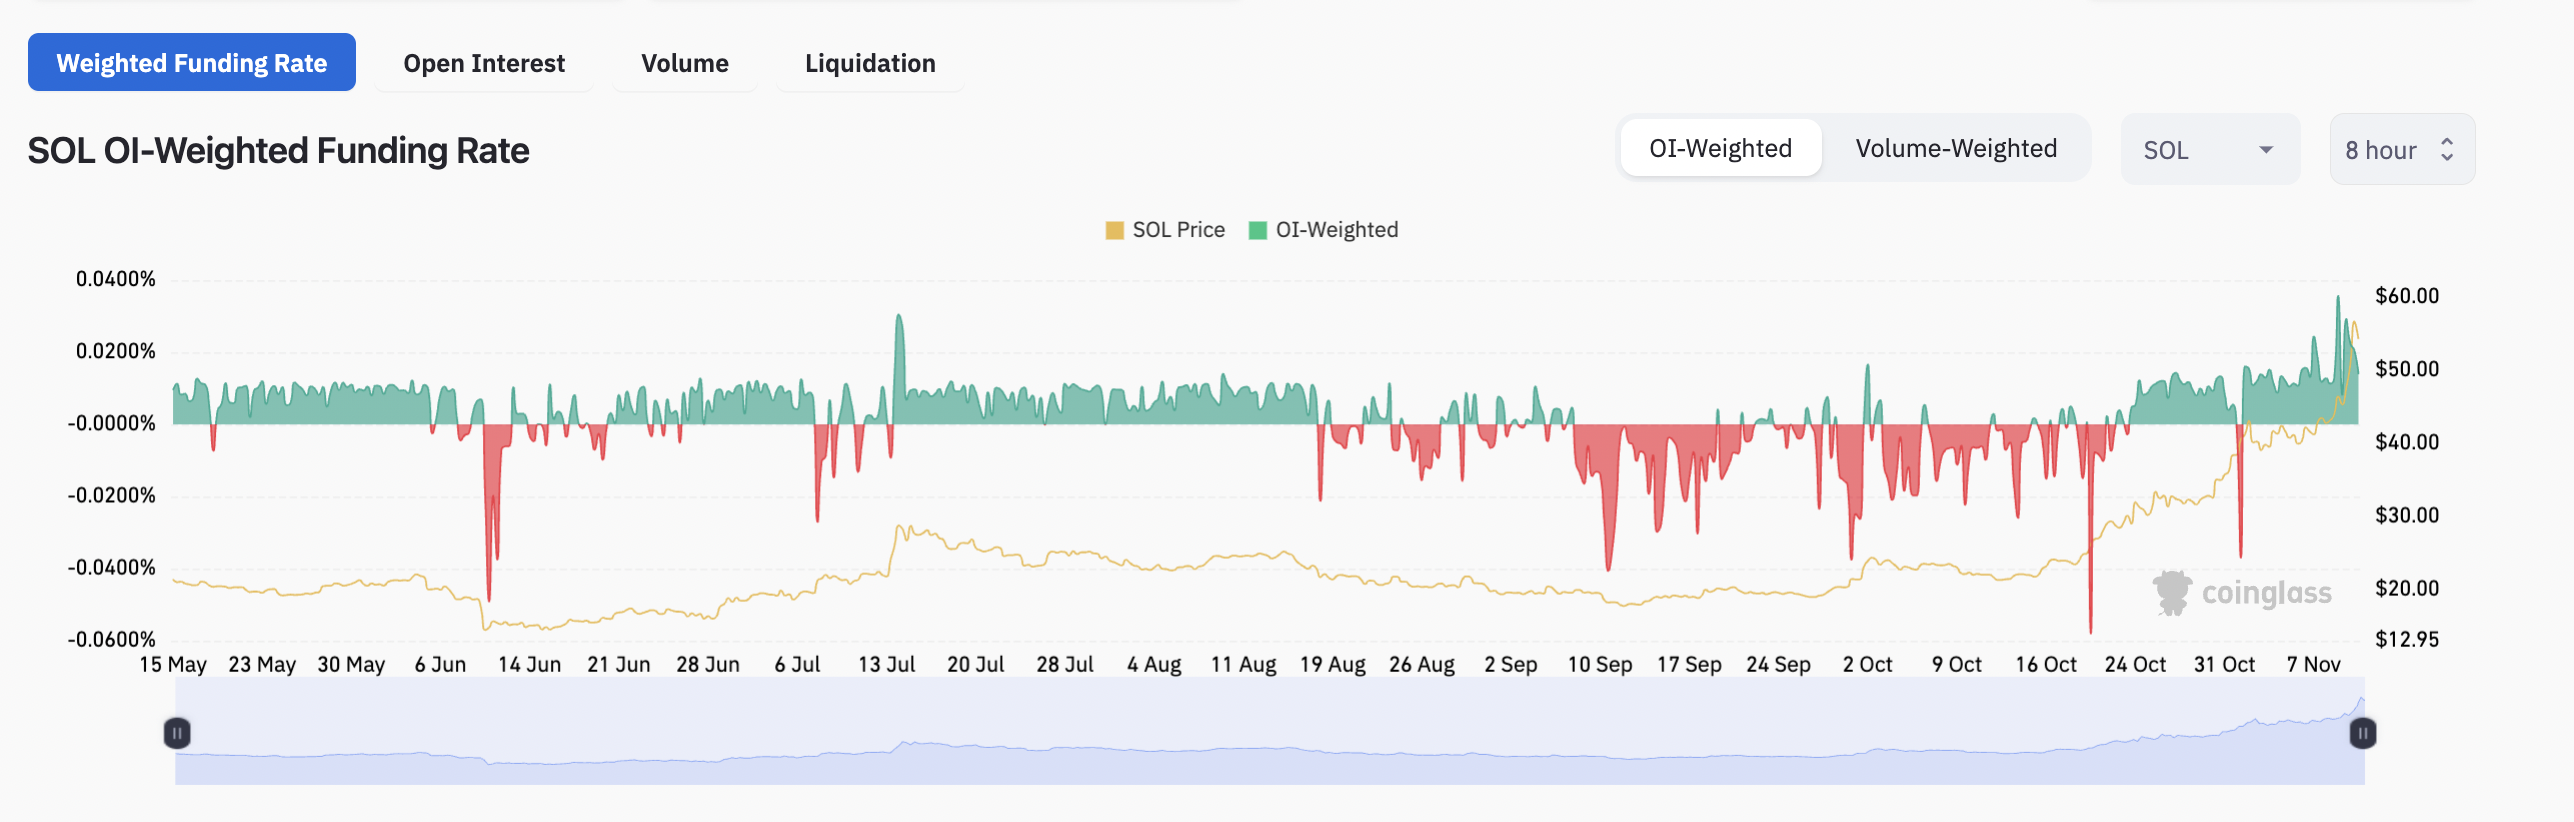Screen dimensions: 2574x822
Task: Open the Volume tab
Action: click(x=685, y=63)
